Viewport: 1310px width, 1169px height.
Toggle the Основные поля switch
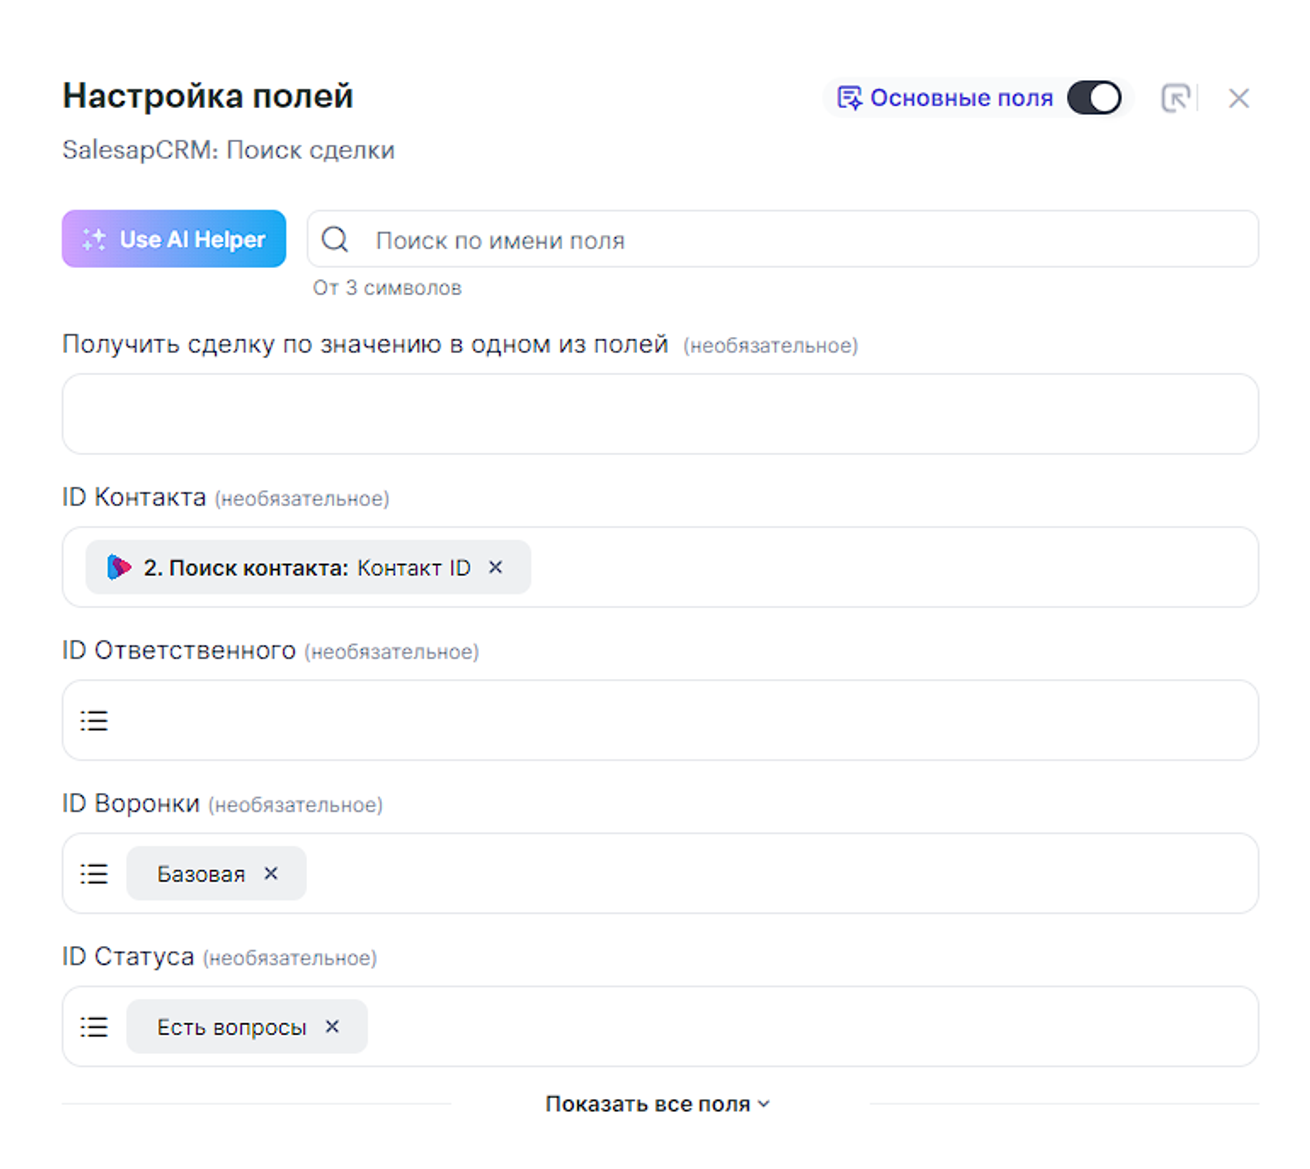point(1093,98)
